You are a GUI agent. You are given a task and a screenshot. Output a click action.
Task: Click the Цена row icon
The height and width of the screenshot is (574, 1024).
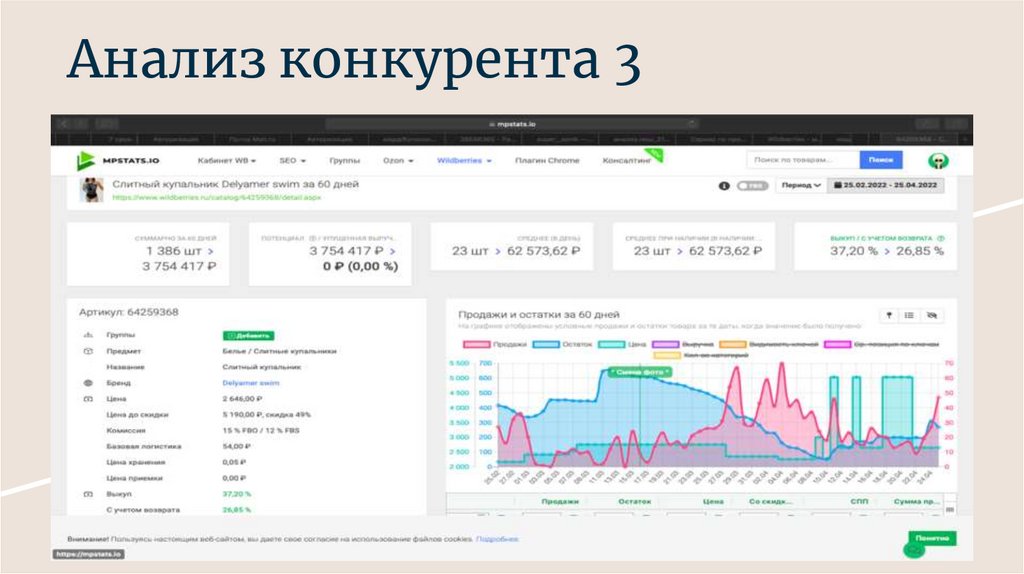point(88,399)
